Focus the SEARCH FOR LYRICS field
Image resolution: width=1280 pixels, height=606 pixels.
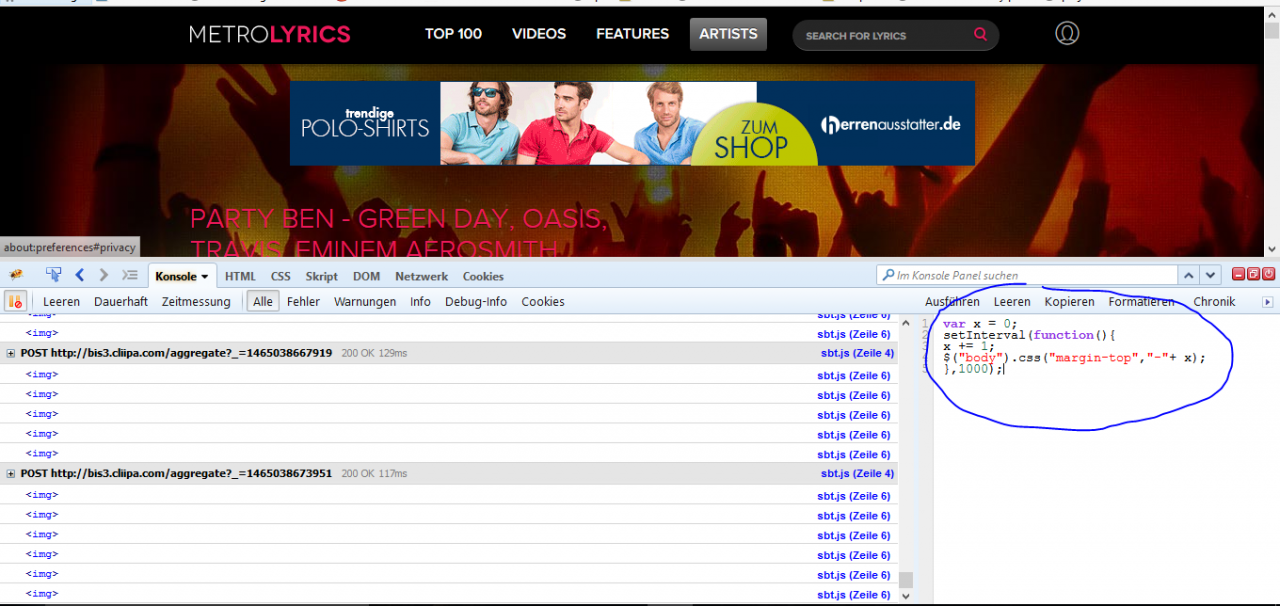[x=895, y=35]
